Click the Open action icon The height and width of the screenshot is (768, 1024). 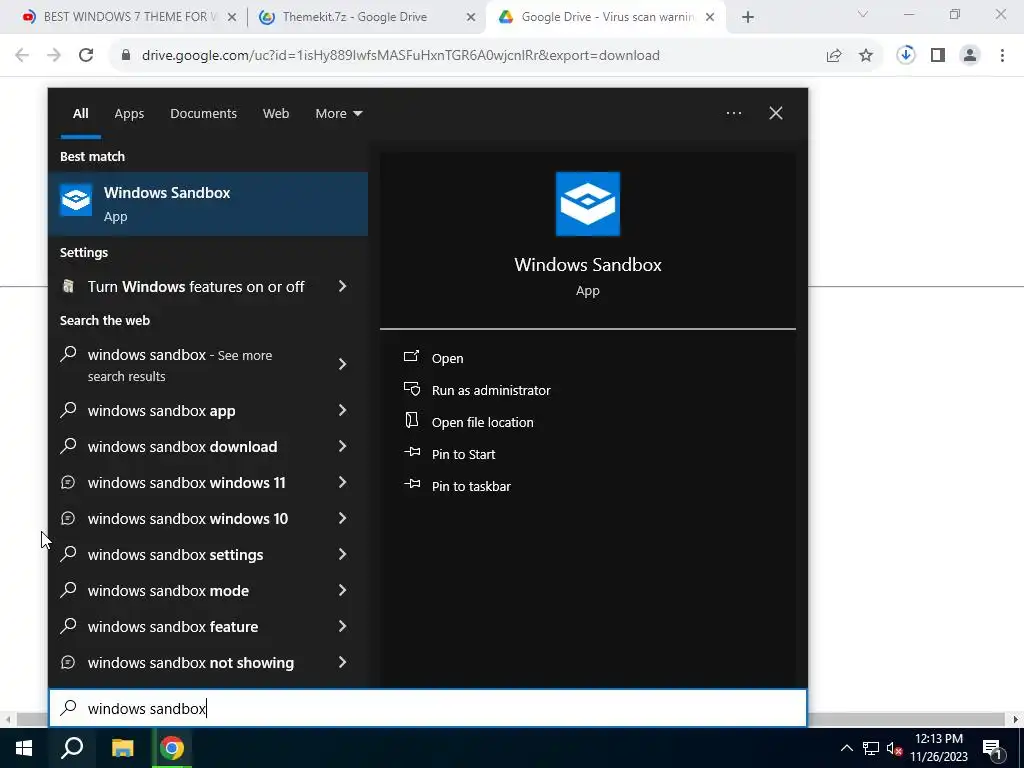click(411, 357)
